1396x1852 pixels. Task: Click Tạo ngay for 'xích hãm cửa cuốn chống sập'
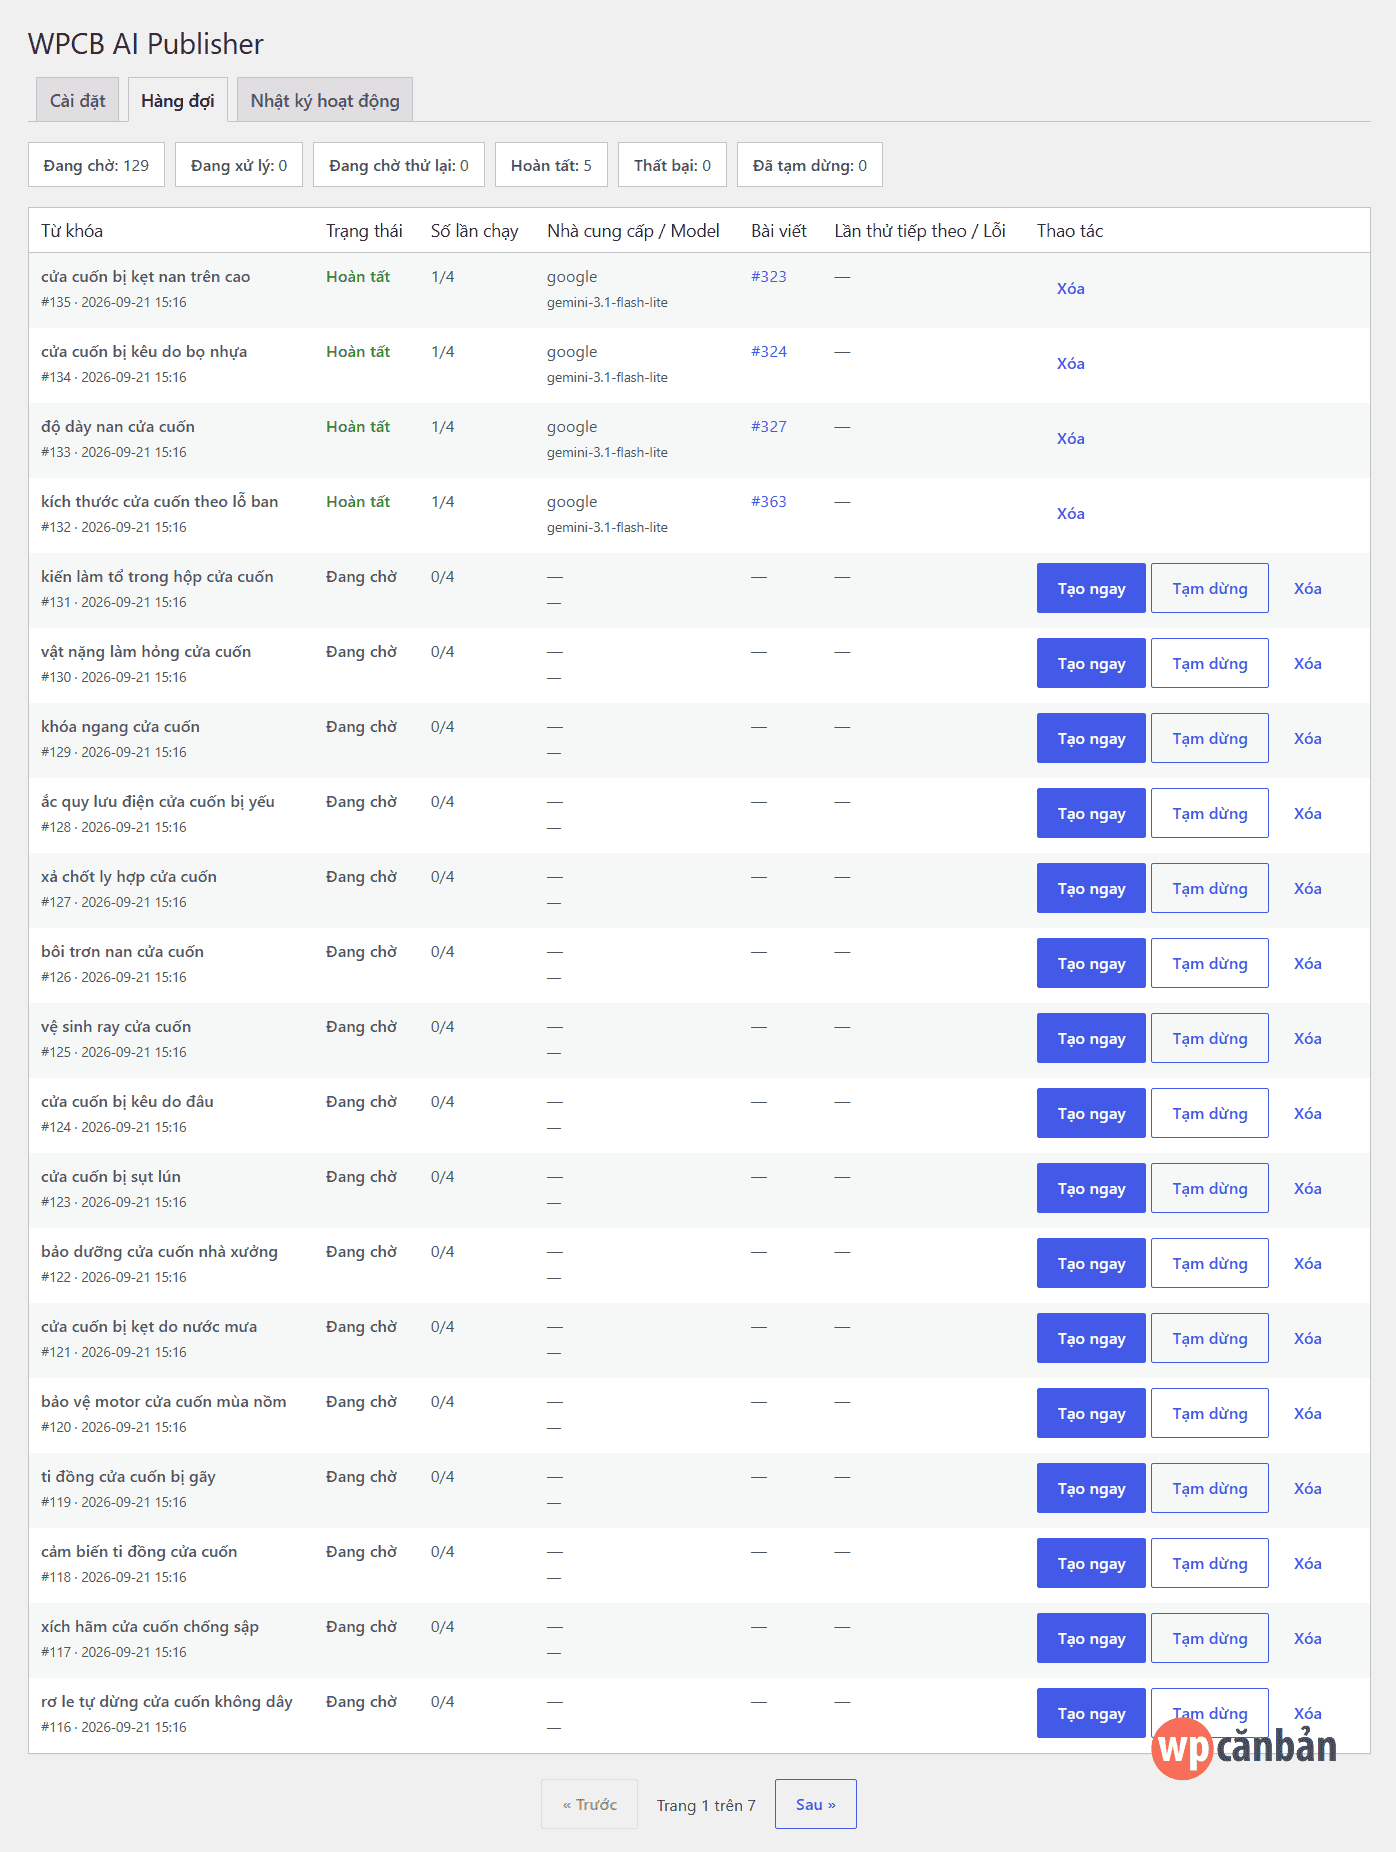point(1091,1638)
